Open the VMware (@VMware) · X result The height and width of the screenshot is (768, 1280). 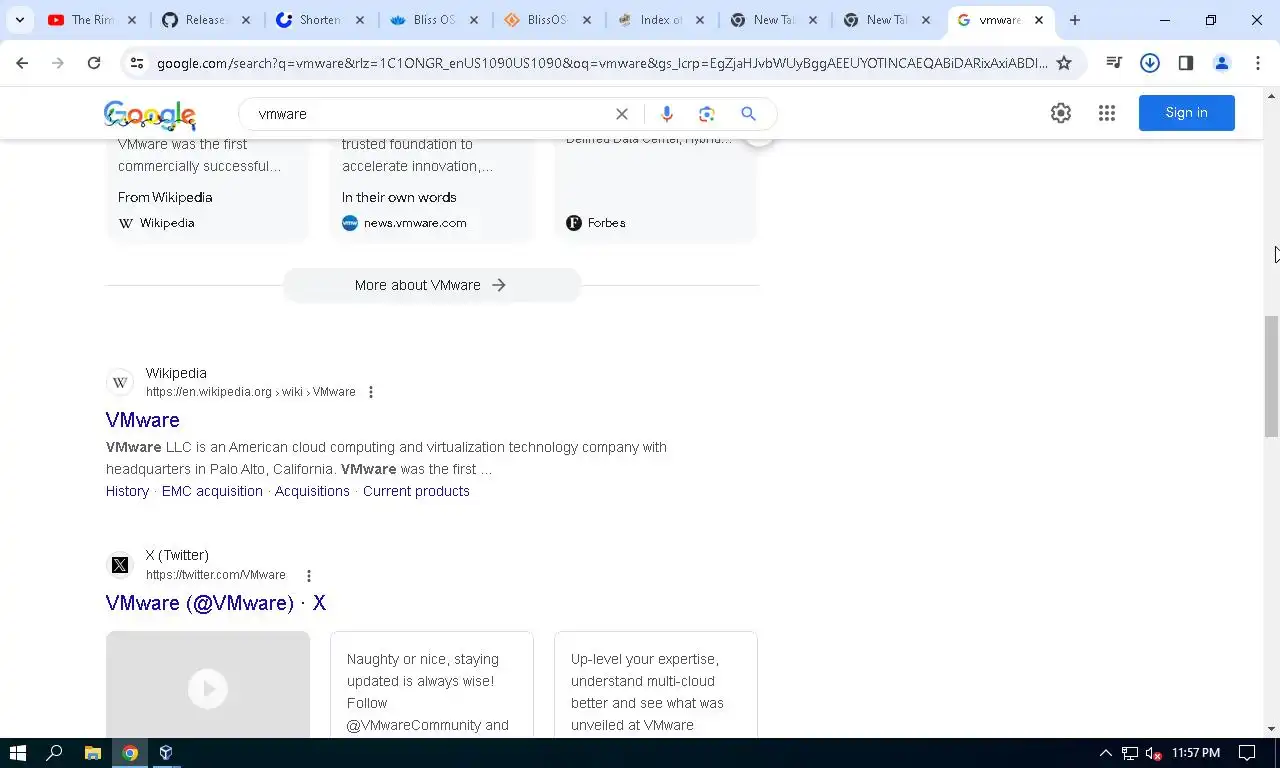point(216,603)
